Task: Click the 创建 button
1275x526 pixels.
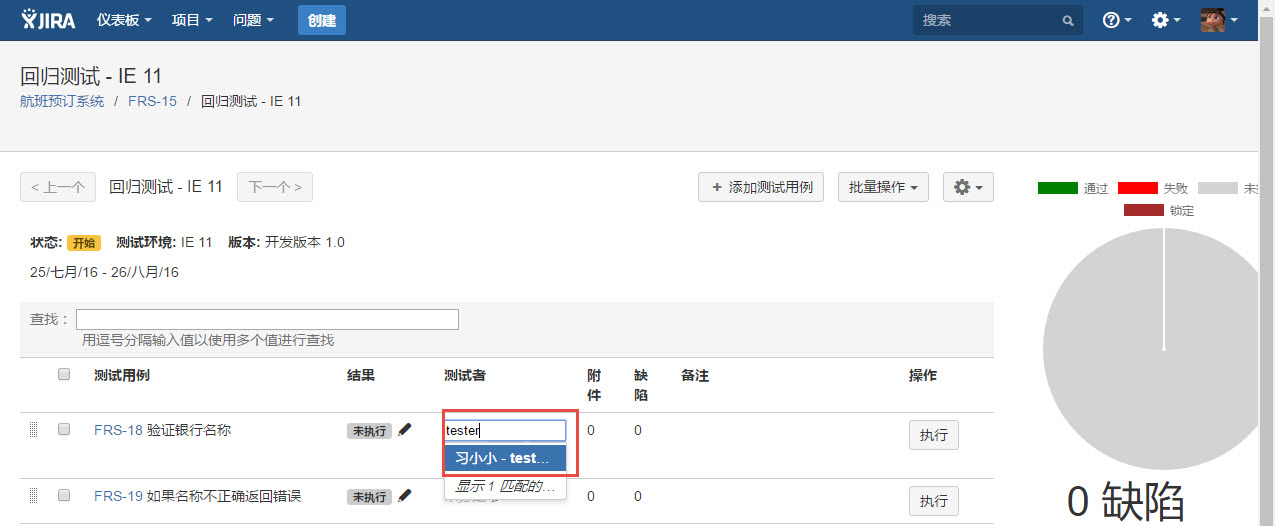Action: pyautogui.click(x=322, y=20)
